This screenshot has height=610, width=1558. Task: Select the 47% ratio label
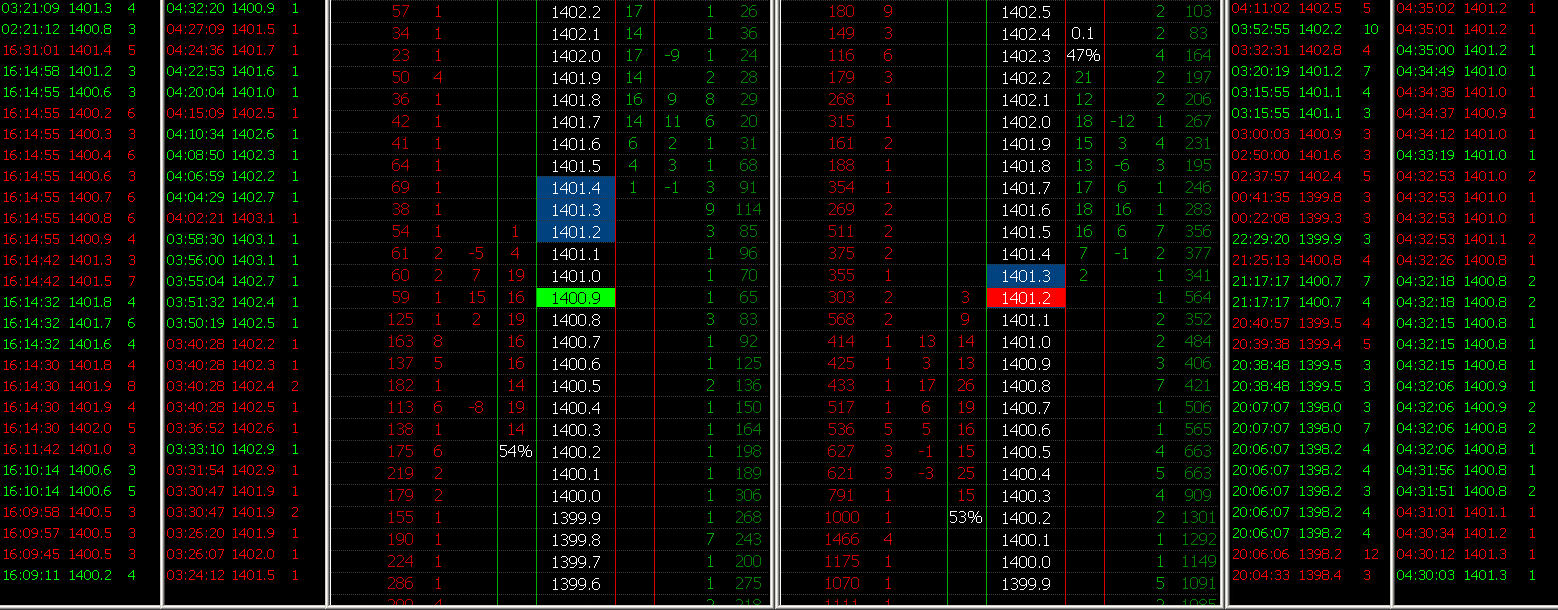click(1083, 55)
